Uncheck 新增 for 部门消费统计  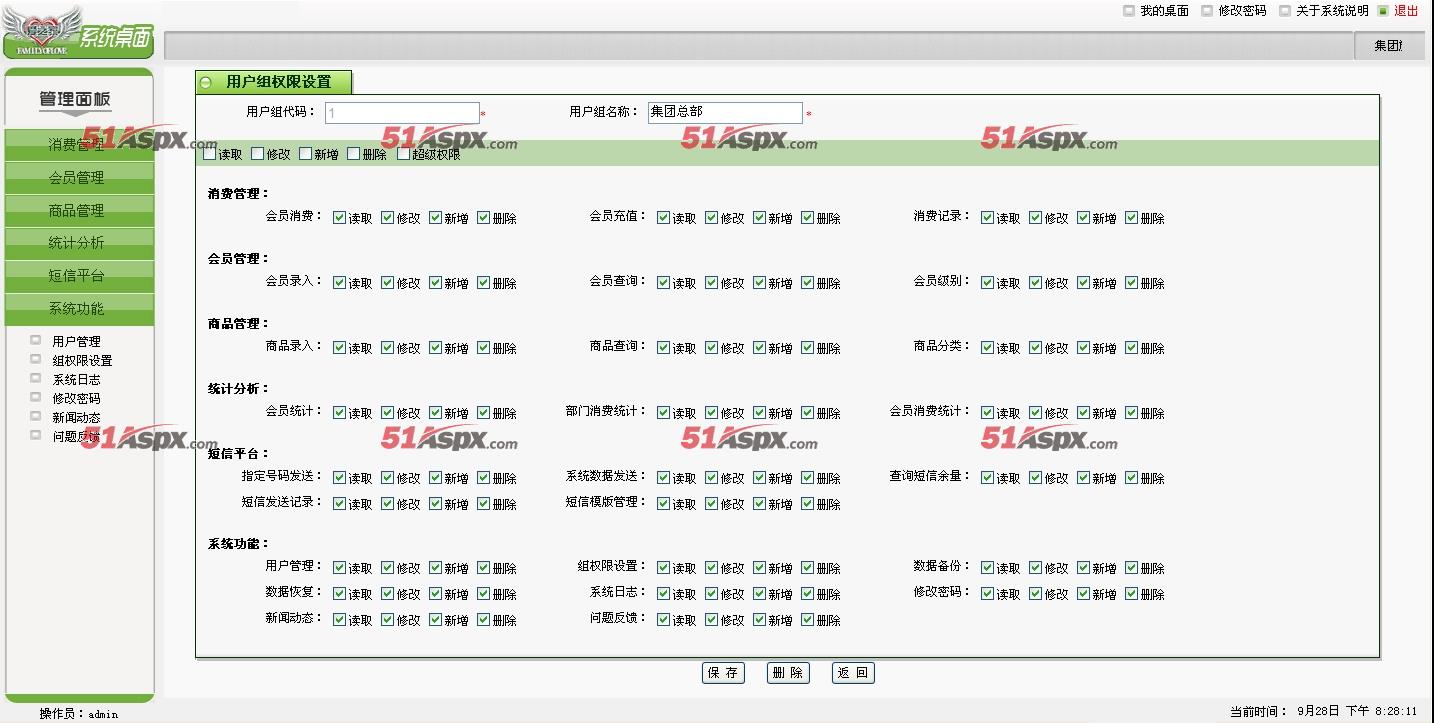(x=760, y=412)
